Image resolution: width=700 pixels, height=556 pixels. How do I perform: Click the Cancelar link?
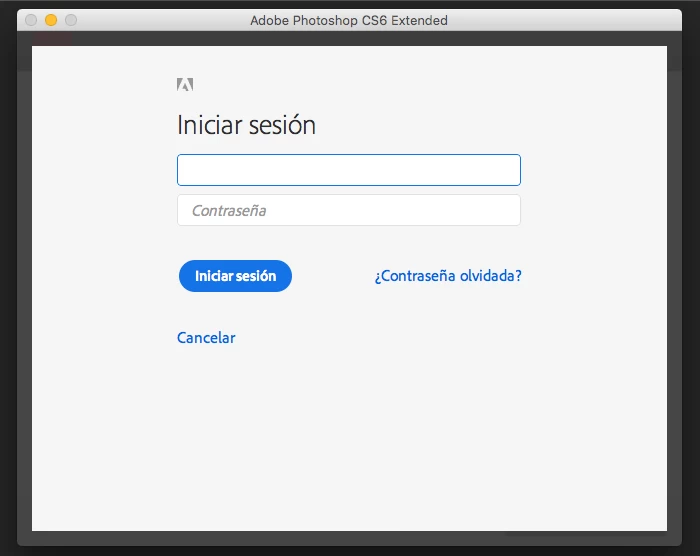click(206, 338)
